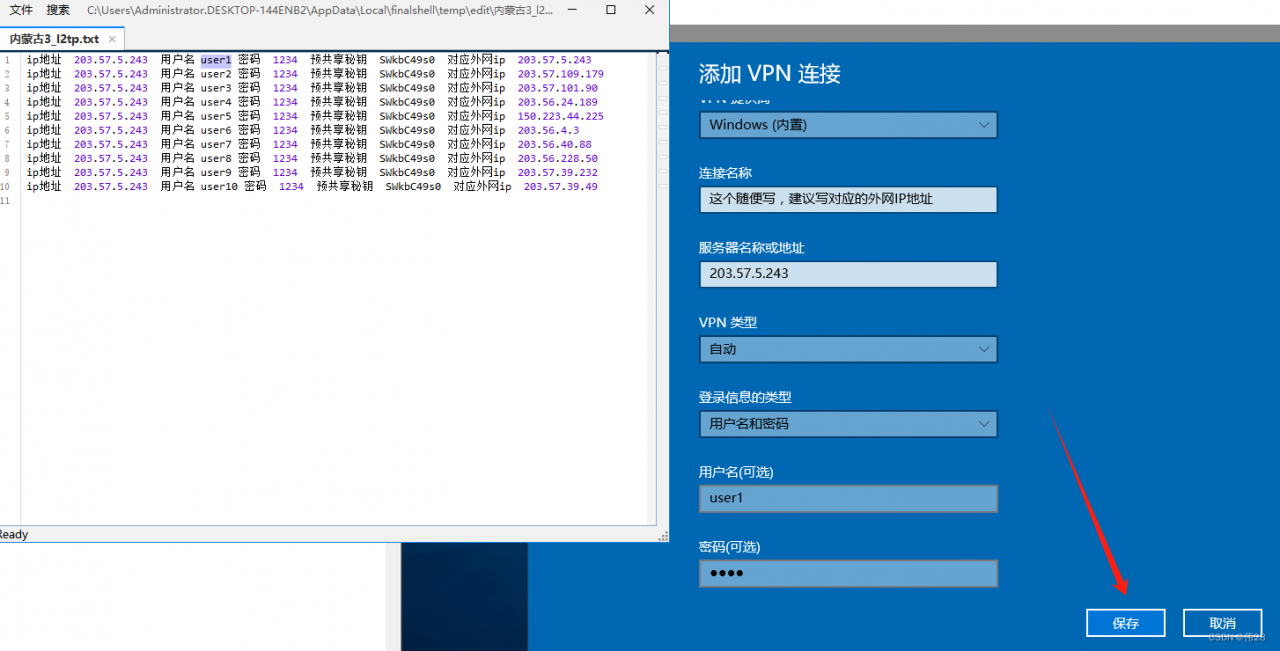Click the highlighted user1 text in line 1
The height and width of the screenshot is (651, 1280).
click(215, 60)
